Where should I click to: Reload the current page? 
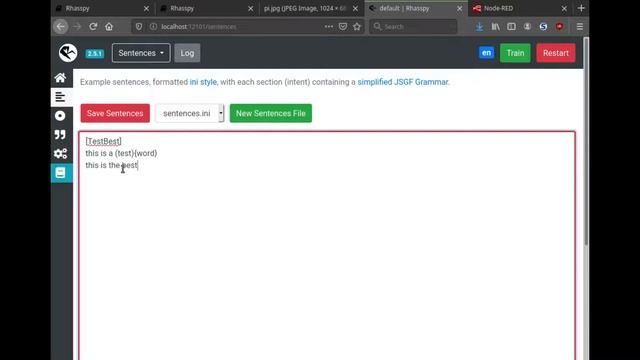[x=93, y=27]
